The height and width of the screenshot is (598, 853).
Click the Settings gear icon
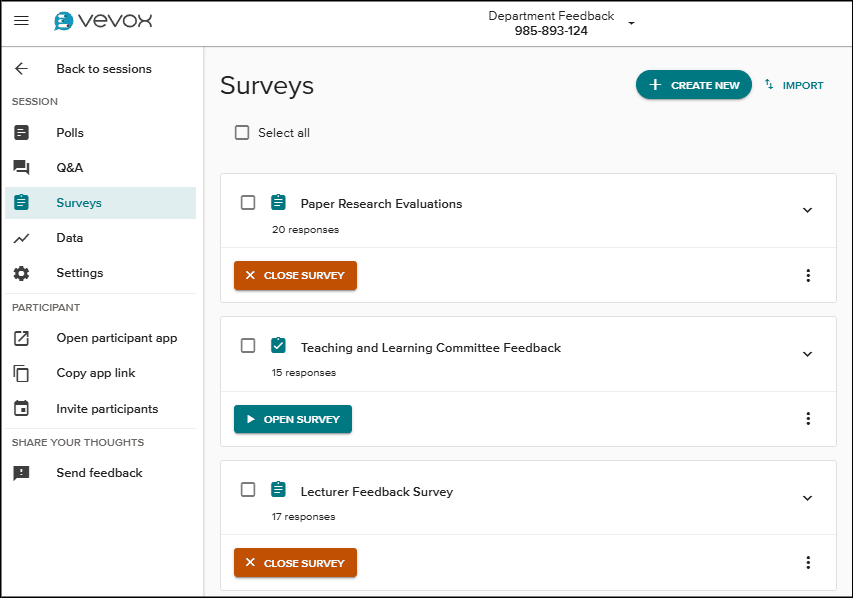pos(21,272)
